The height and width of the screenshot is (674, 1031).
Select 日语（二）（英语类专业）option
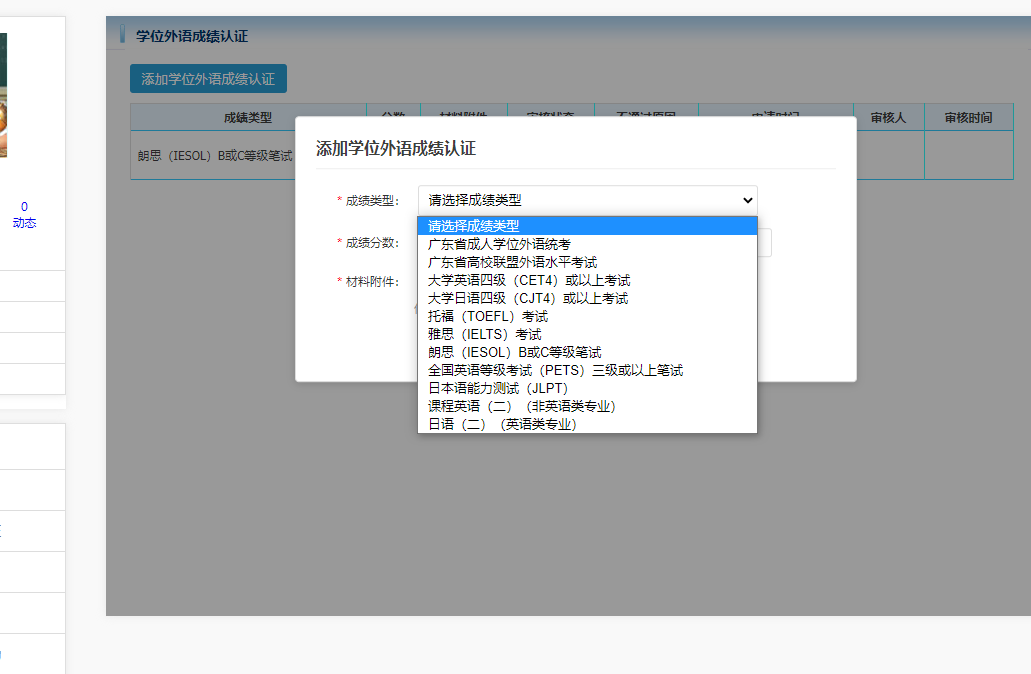coord(503,424)
